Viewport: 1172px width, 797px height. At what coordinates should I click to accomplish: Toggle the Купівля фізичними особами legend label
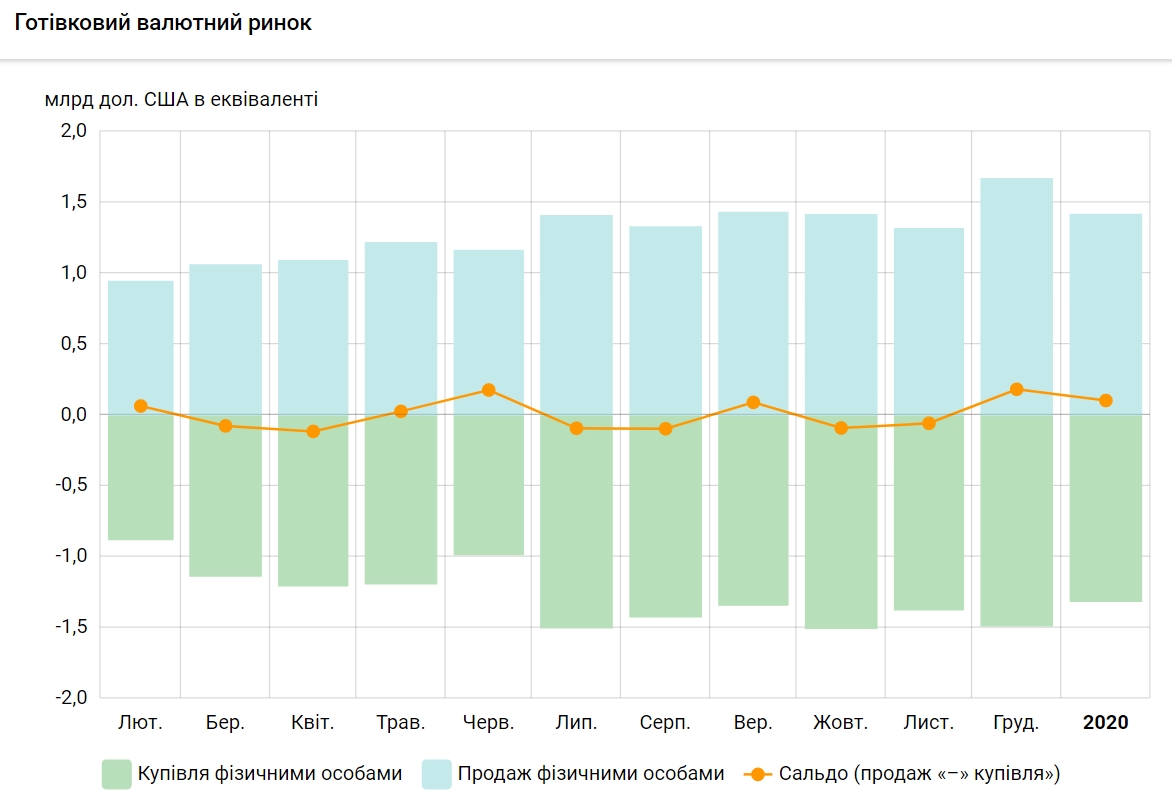coord(270,774)
